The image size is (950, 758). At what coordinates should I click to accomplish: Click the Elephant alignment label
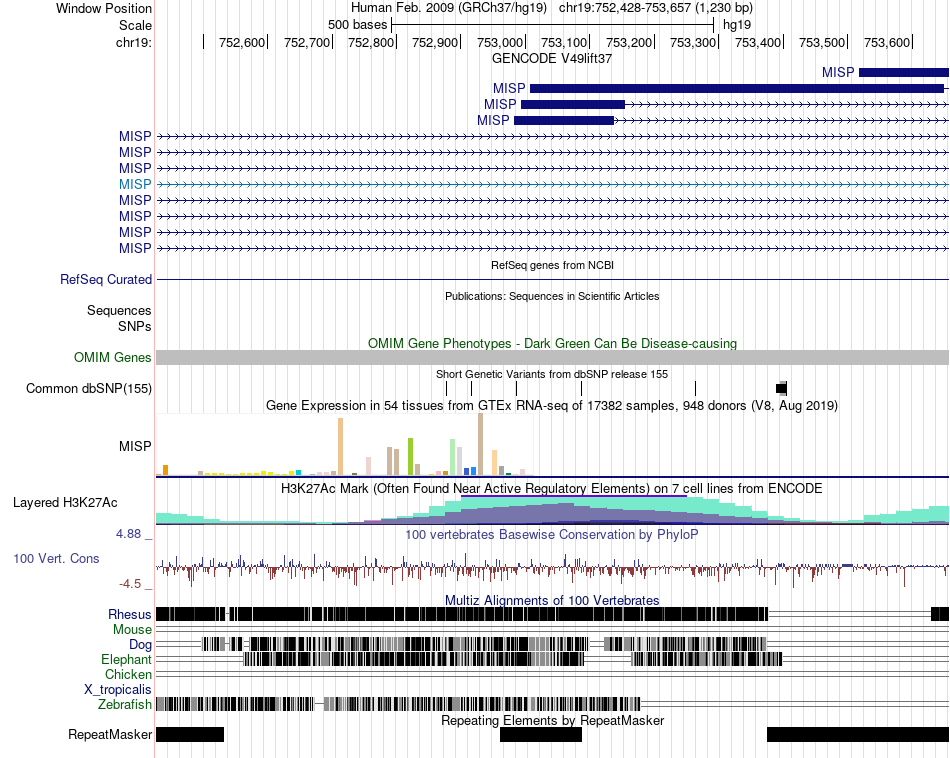pos(126,659)
